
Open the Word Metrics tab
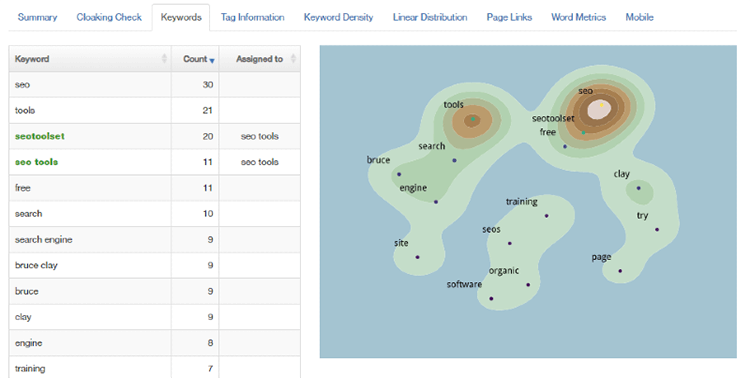[x=579, y=17]
